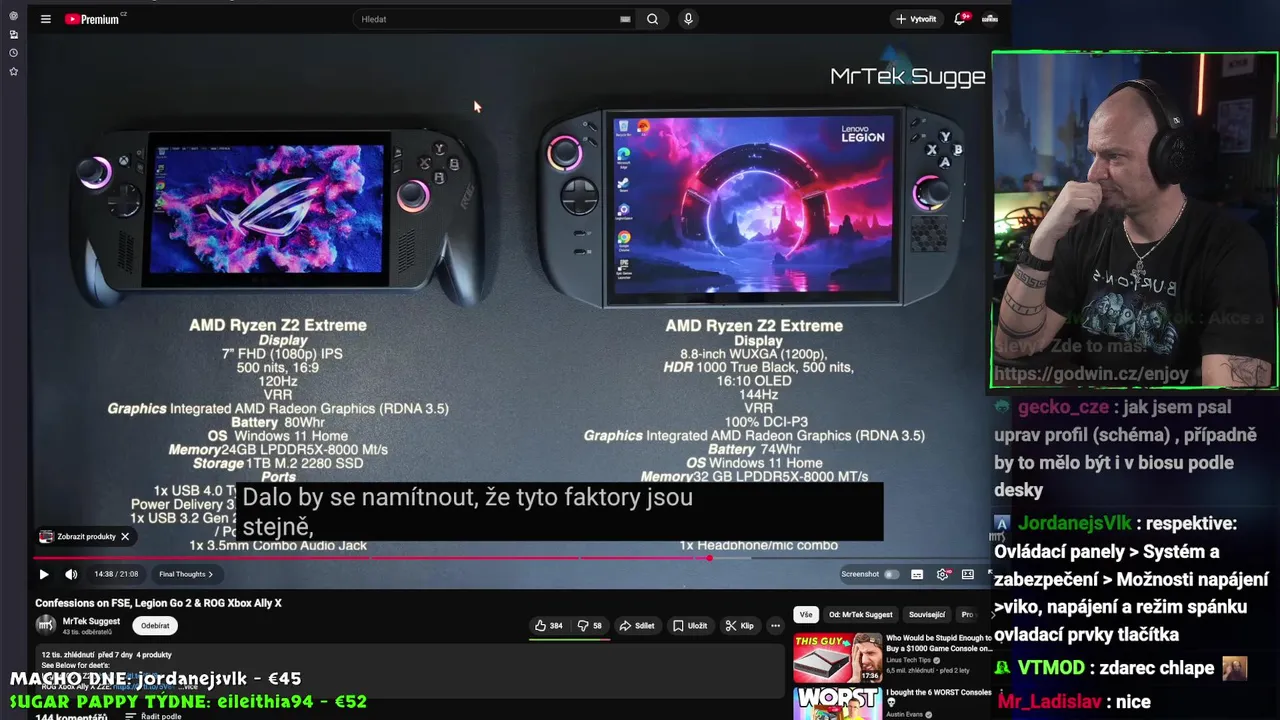This screenshot has width=1280, height=720.
Task: Open the on-screen keyboard icon in search box
Action: [x=625, y=19]
